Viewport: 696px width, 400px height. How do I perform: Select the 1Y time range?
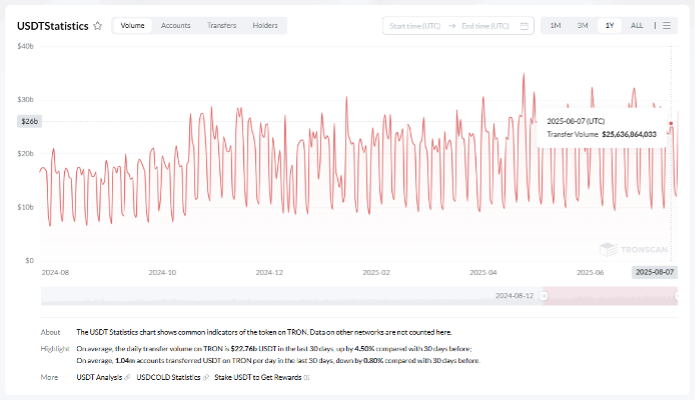coord(609,26)
